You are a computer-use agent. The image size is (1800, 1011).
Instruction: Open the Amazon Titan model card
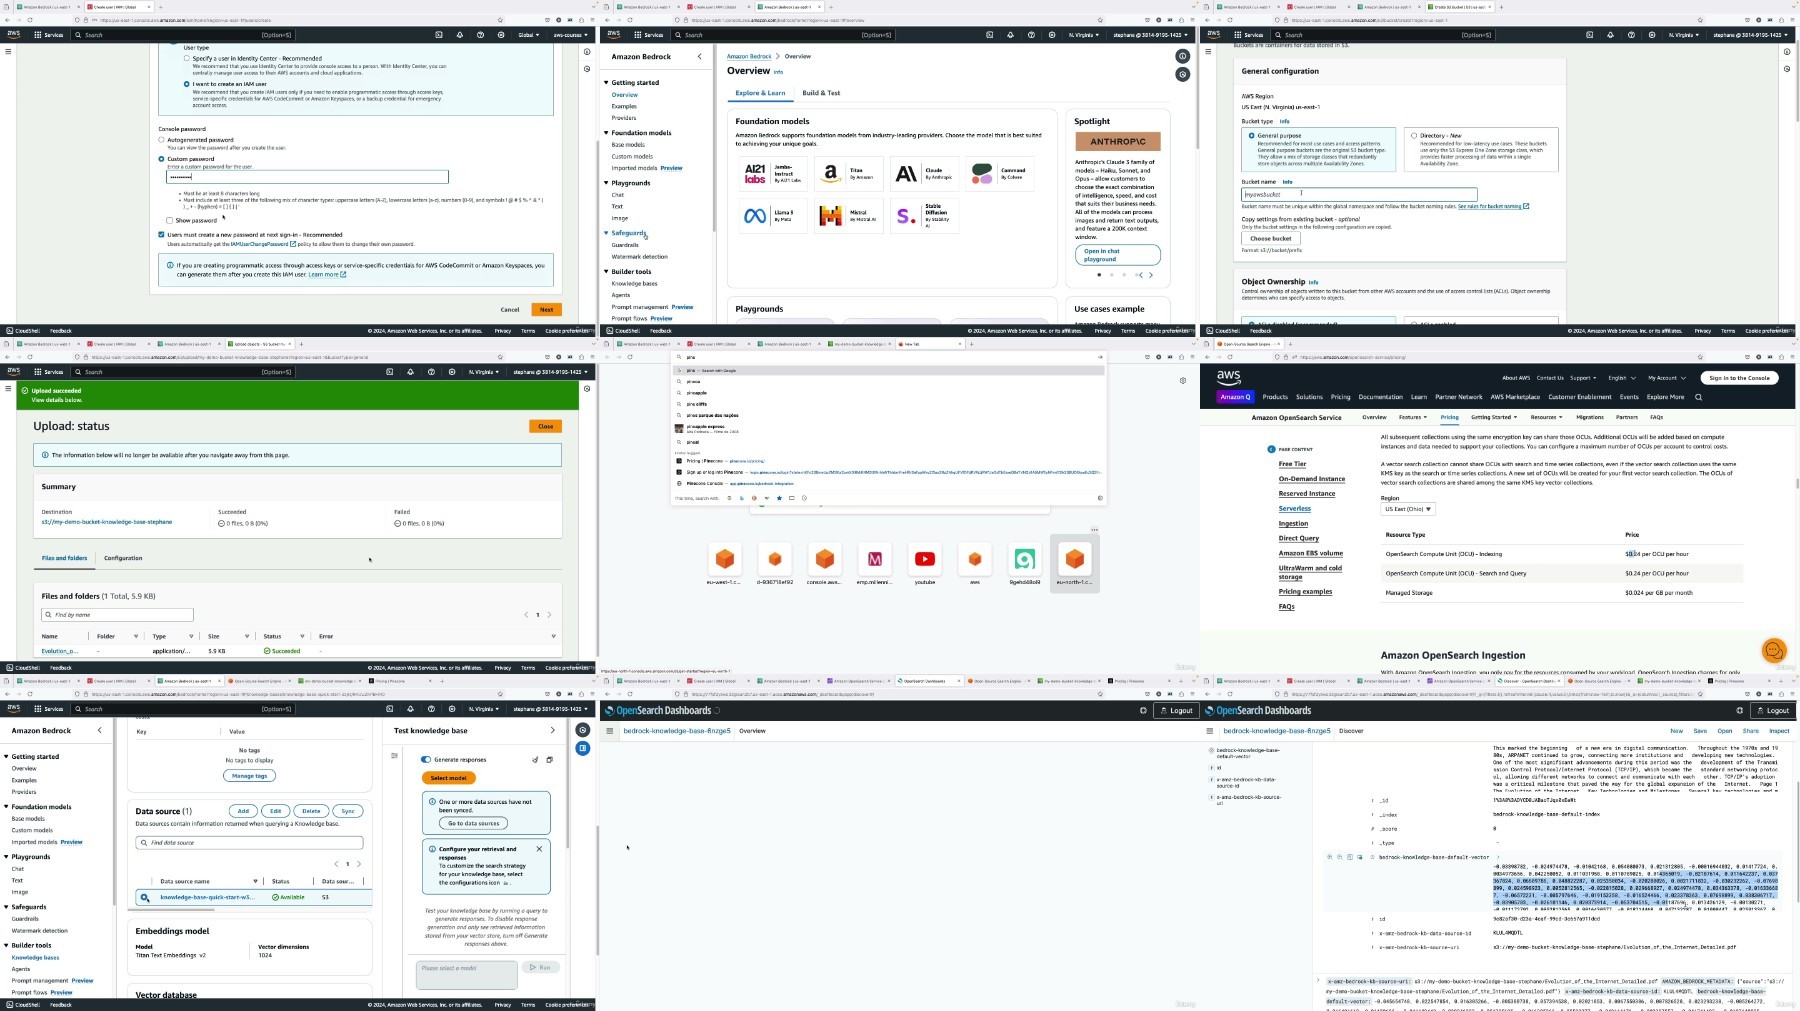[848, 174]
